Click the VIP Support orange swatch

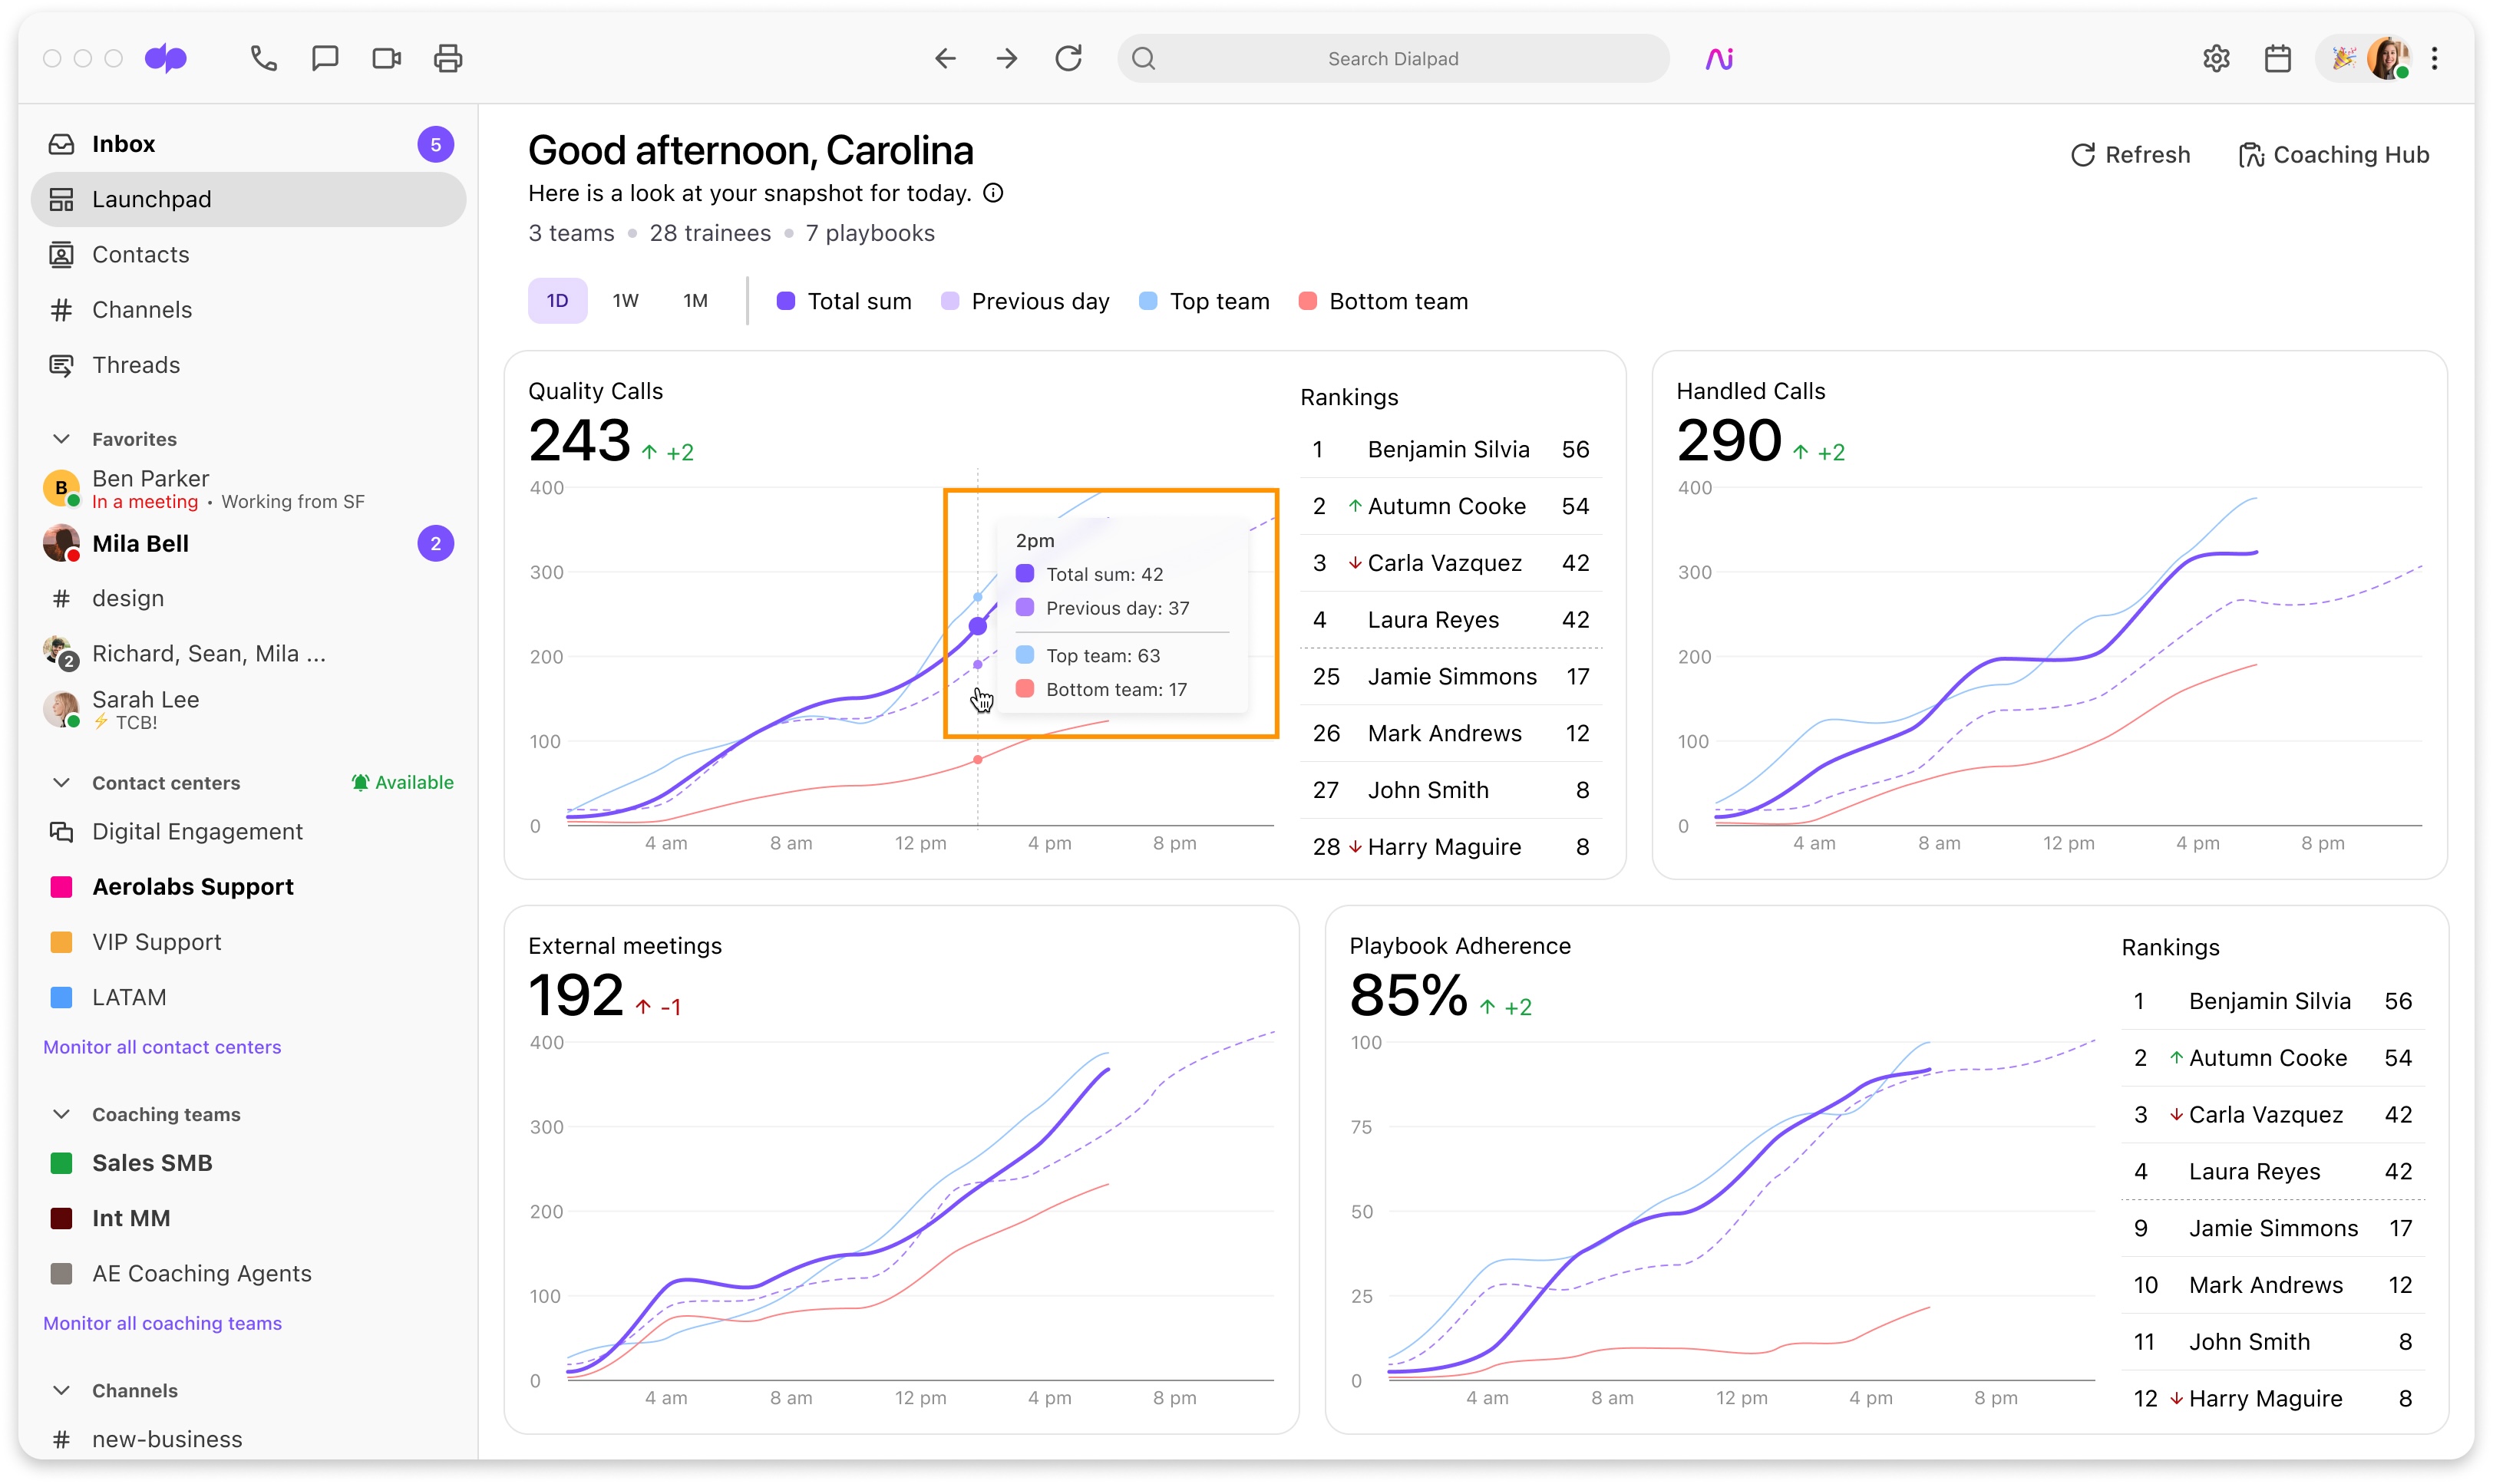coord(61,942)
